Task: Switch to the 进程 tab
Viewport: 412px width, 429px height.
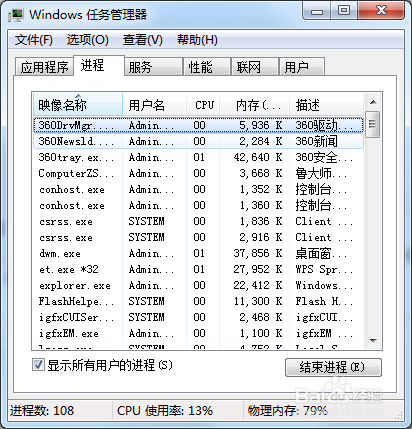Action: pos(99,65)
